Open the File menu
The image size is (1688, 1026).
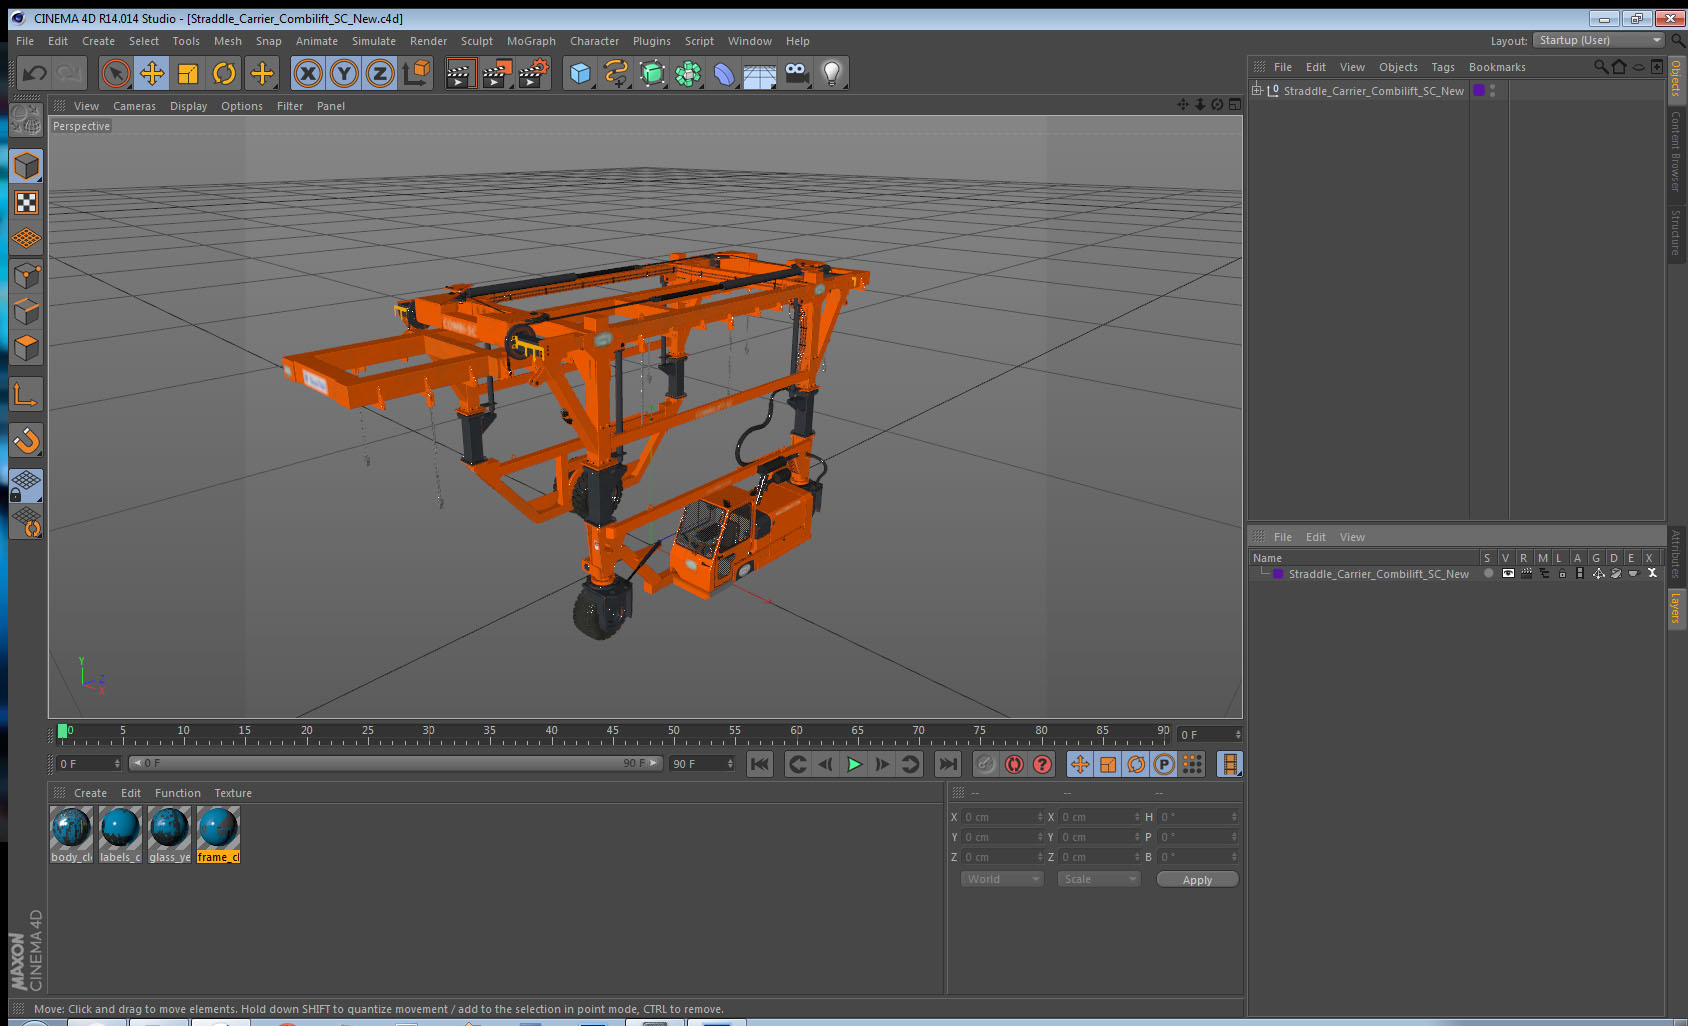[x=25, y=41]
